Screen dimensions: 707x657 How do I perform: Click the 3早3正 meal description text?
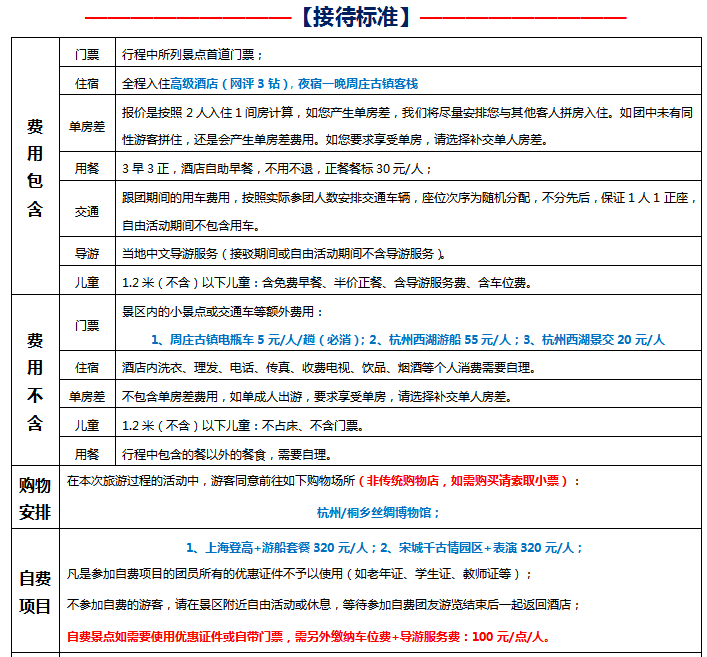click(x=276, y=168)
